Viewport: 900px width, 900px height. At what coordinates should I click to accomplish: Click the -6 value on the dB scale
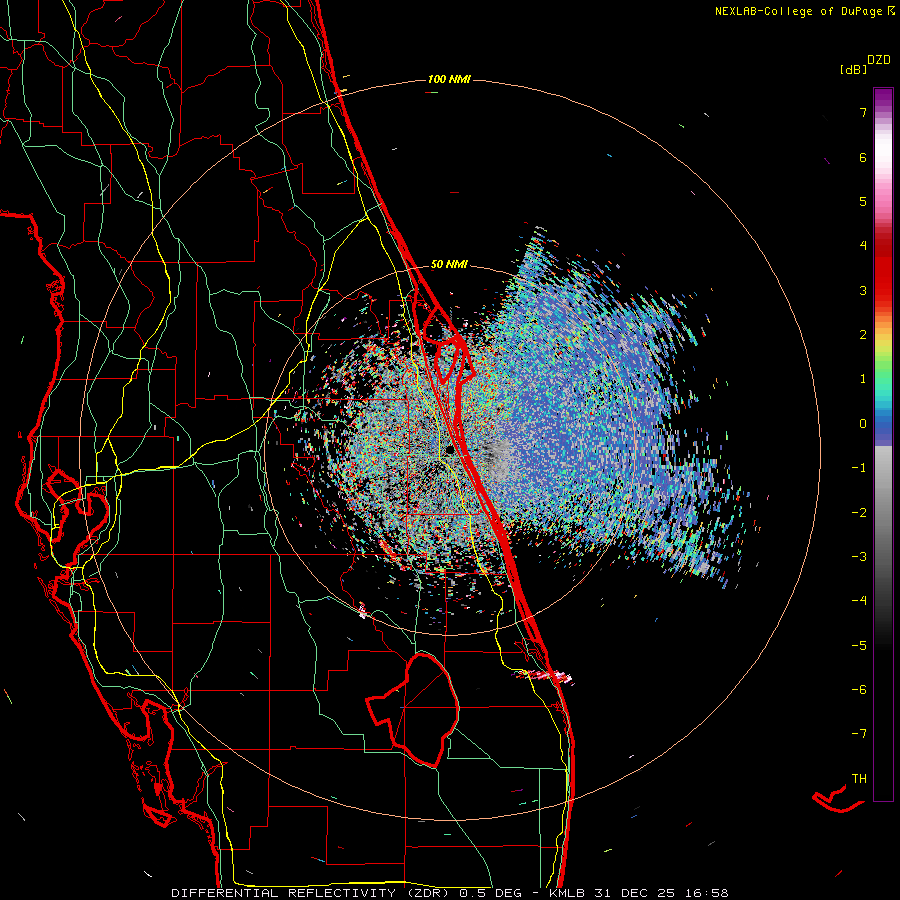pos(859,690)
